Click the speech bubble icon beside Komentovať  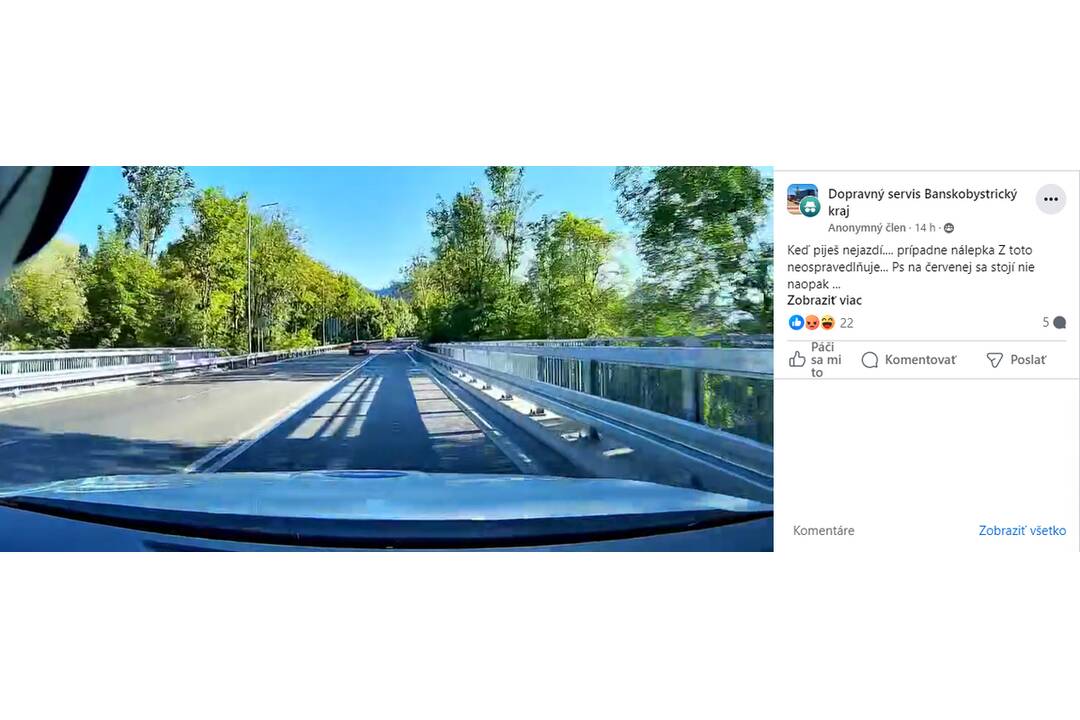click(x=870, y=360)
